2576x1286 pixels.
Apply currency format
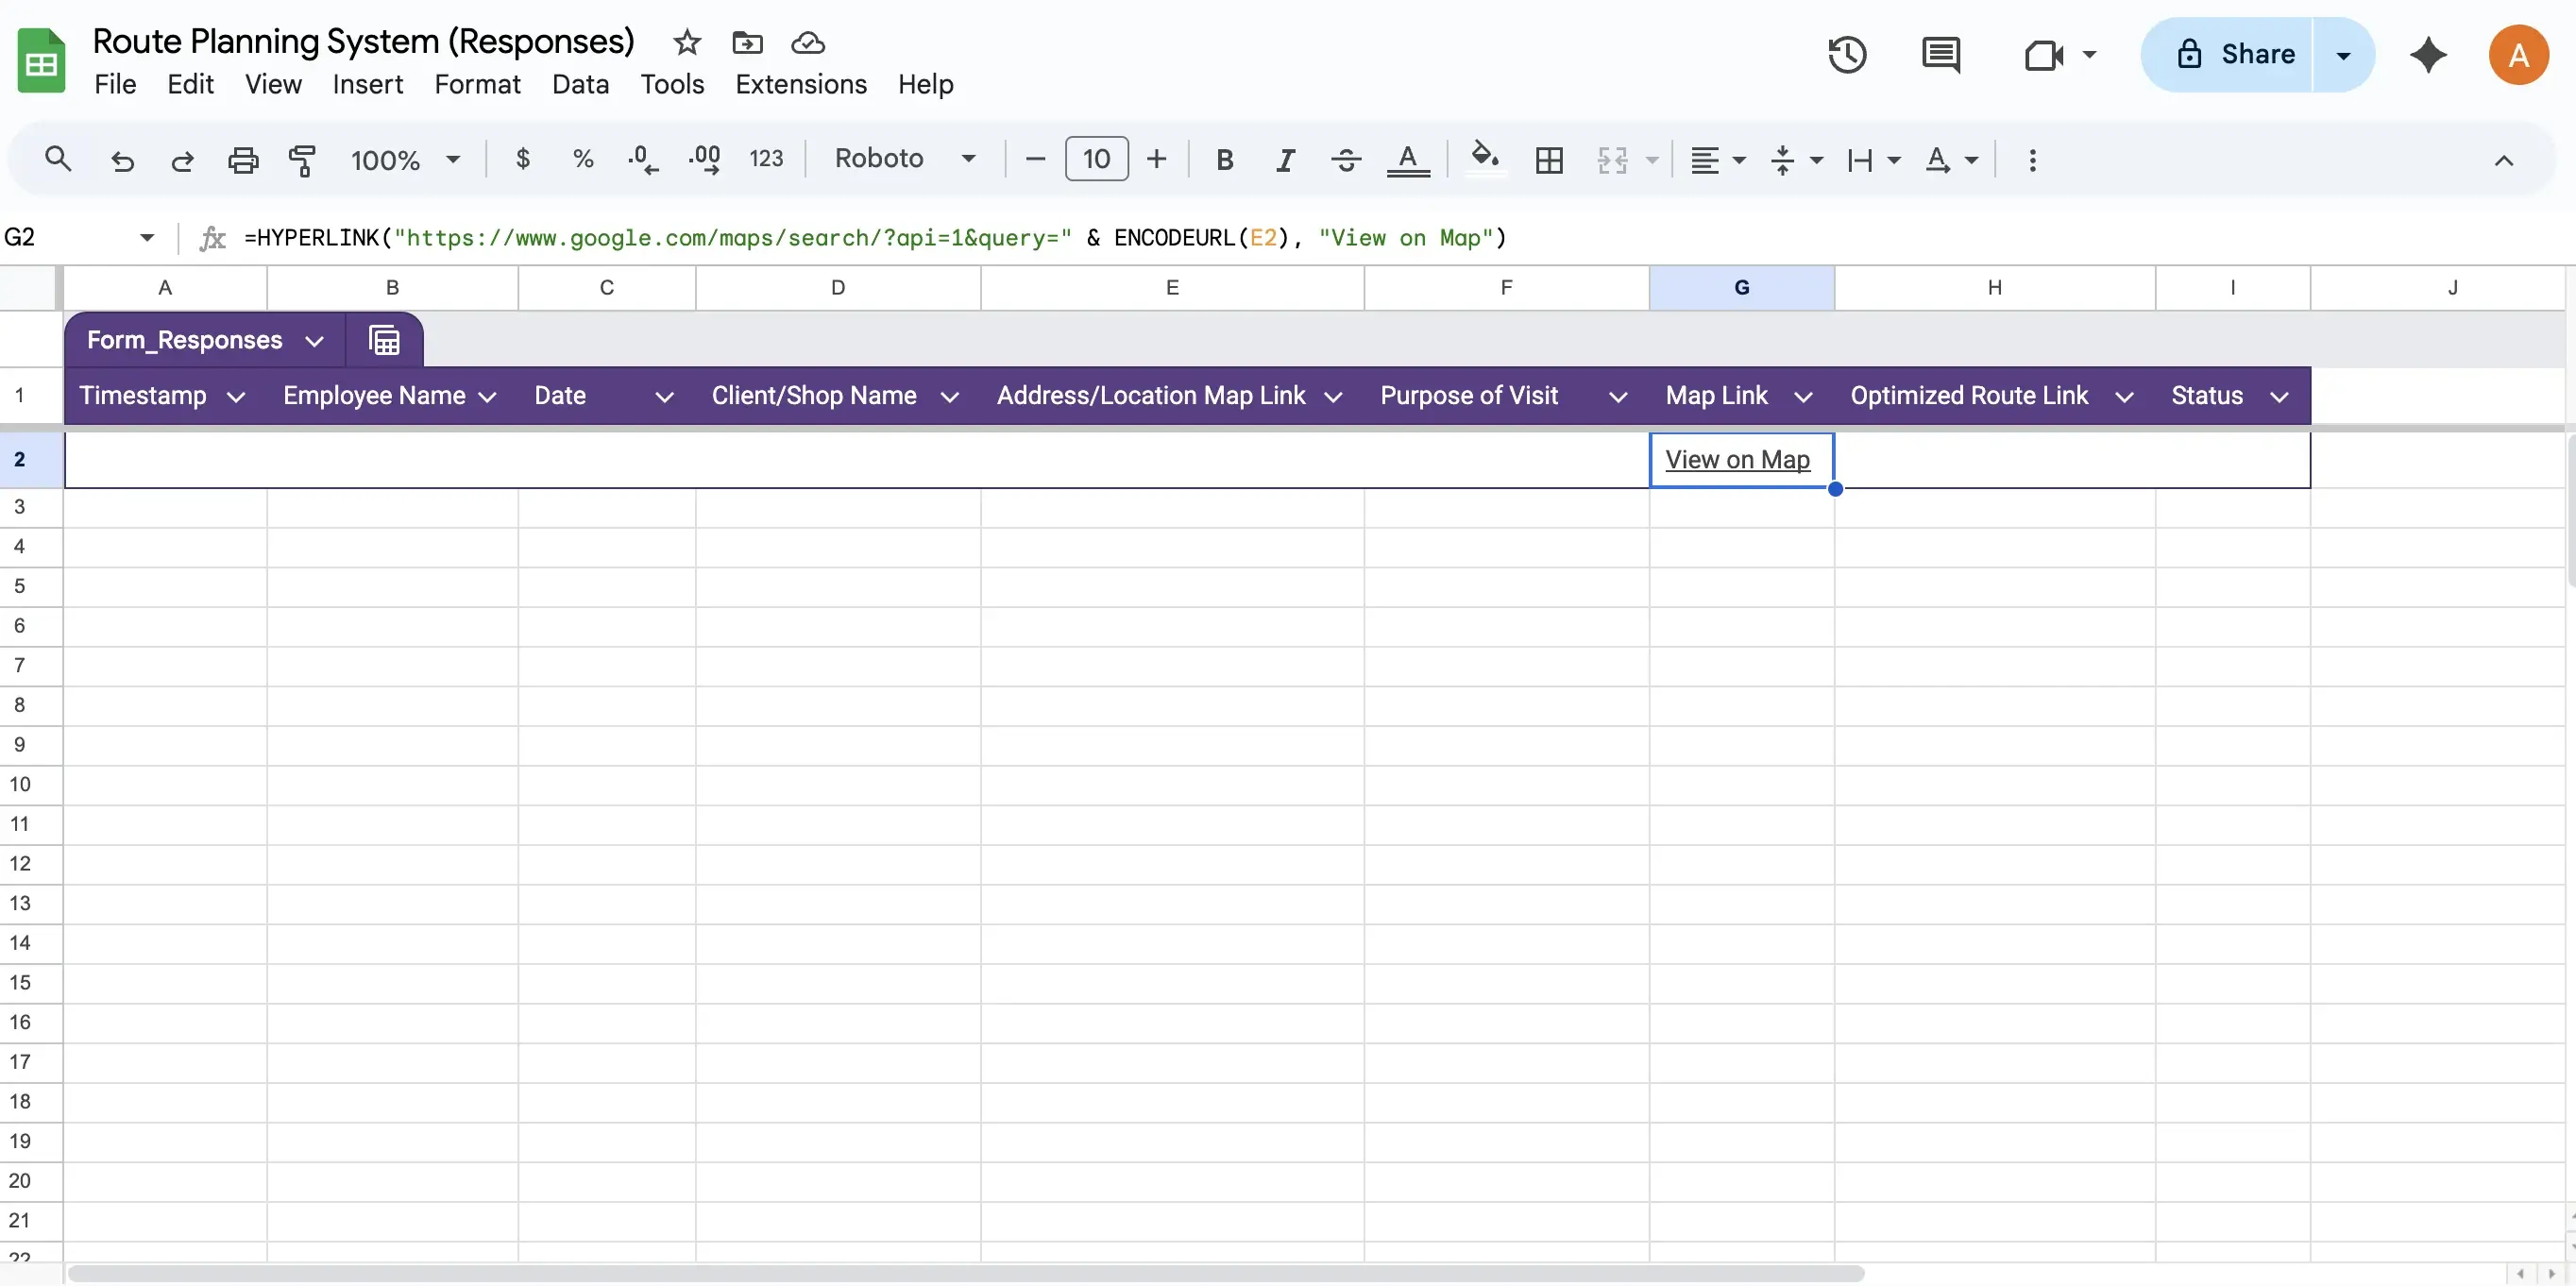tap(522, 159)
